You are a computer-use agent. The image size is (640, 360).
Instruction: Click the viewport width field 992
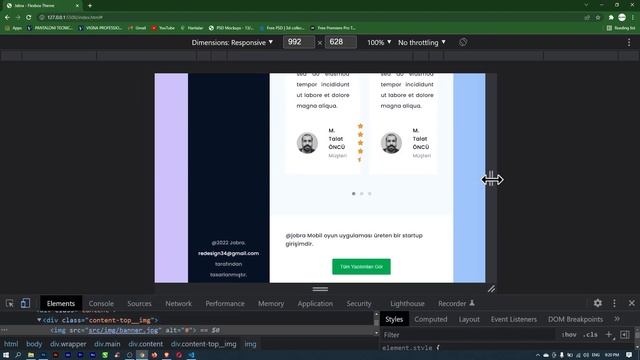coord(299,42)
